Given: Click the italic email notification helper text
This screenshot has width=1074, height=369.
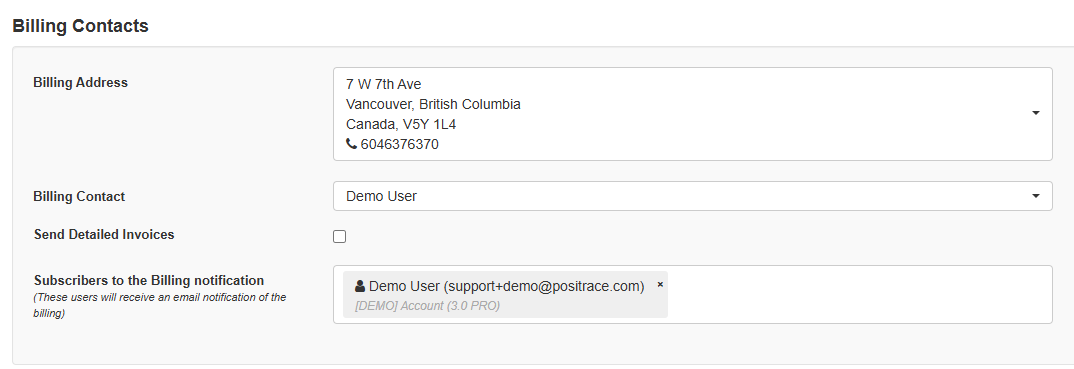Looking at the screenshot, I should 160,305.
